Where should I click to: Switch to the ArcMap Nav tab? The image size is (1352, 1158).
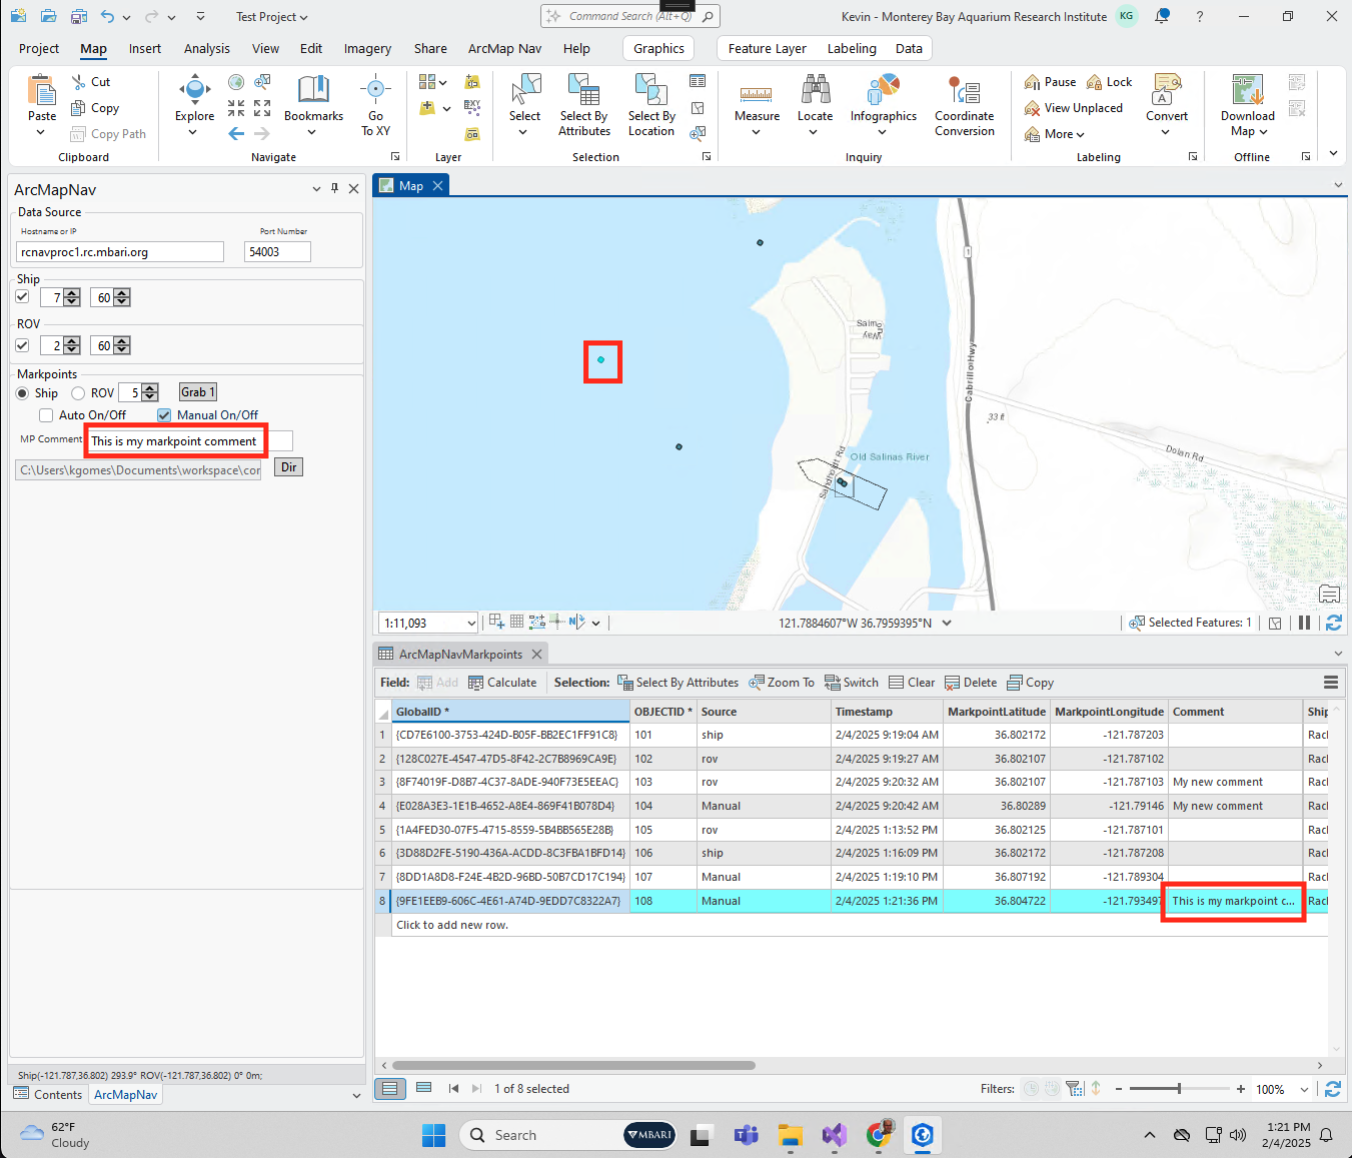(504, 48)
